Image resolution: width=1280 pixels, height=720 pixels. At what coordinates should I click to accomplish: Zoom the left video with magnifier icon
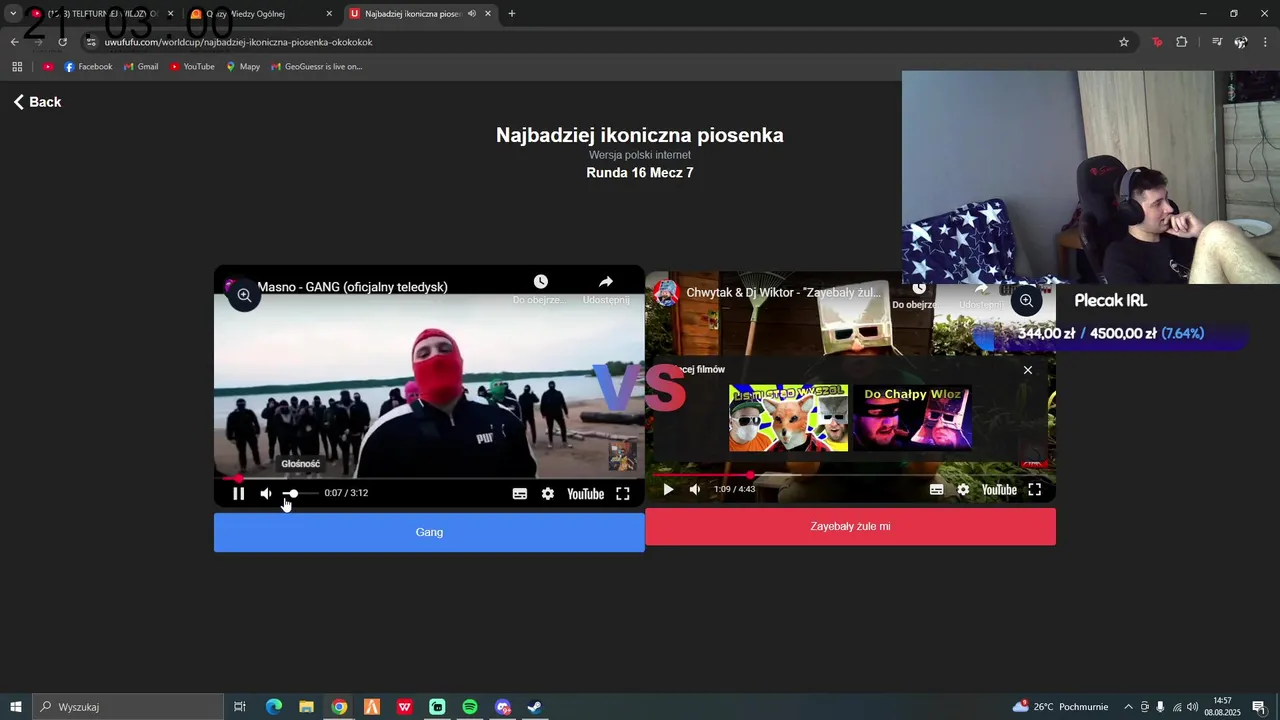coord(244,295)
